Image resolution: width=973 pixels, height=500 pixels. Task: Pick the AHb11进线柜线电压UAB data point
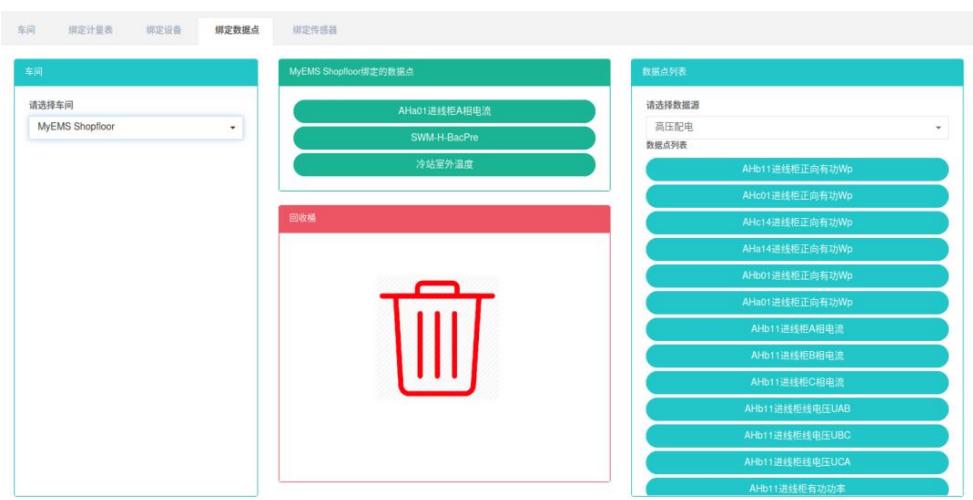(796, 409)
